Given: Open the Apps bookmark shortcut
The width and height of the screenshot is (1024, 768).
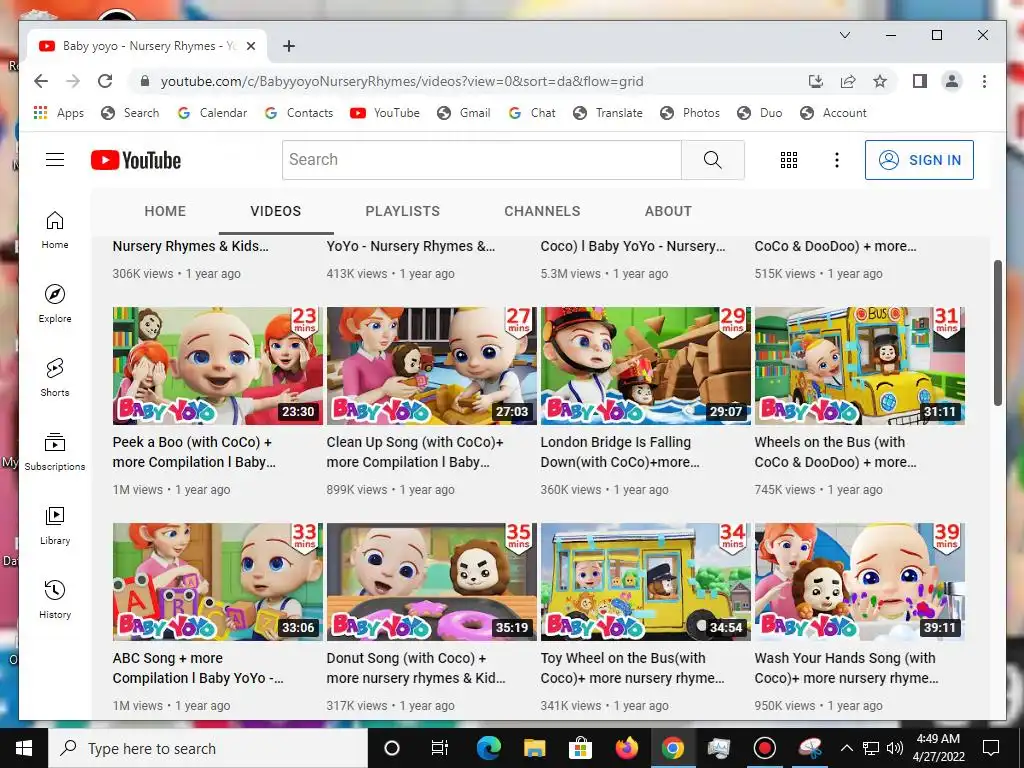Looking at the screenshot, I should [59, 113].
